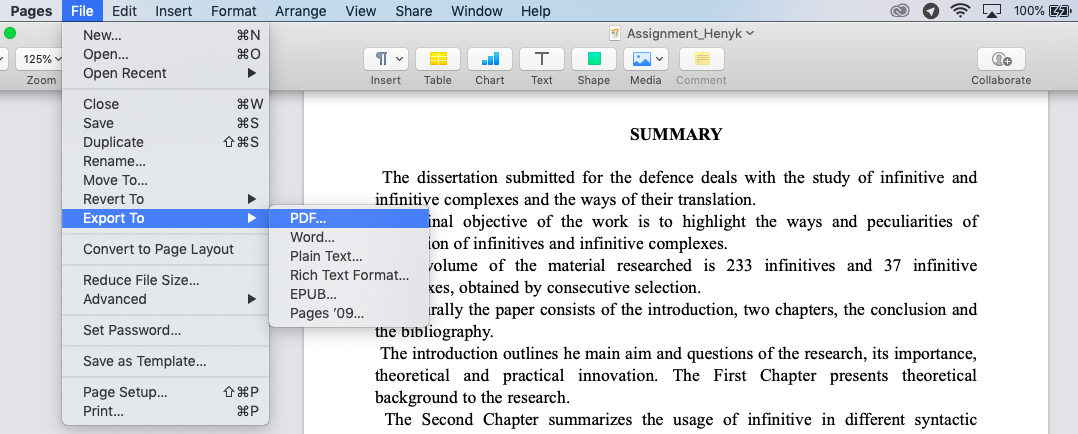This screenshot has height=434, width=1078.
Task: Select the highlighted Export To item
Action: (165, 218)
